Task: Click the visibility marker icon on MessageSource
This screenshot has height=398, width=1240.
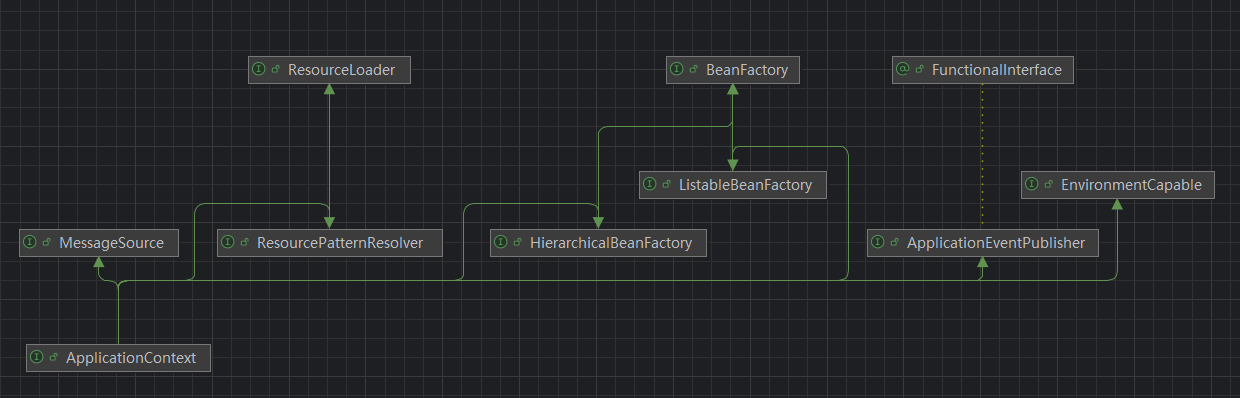Action: coord(46,243)
